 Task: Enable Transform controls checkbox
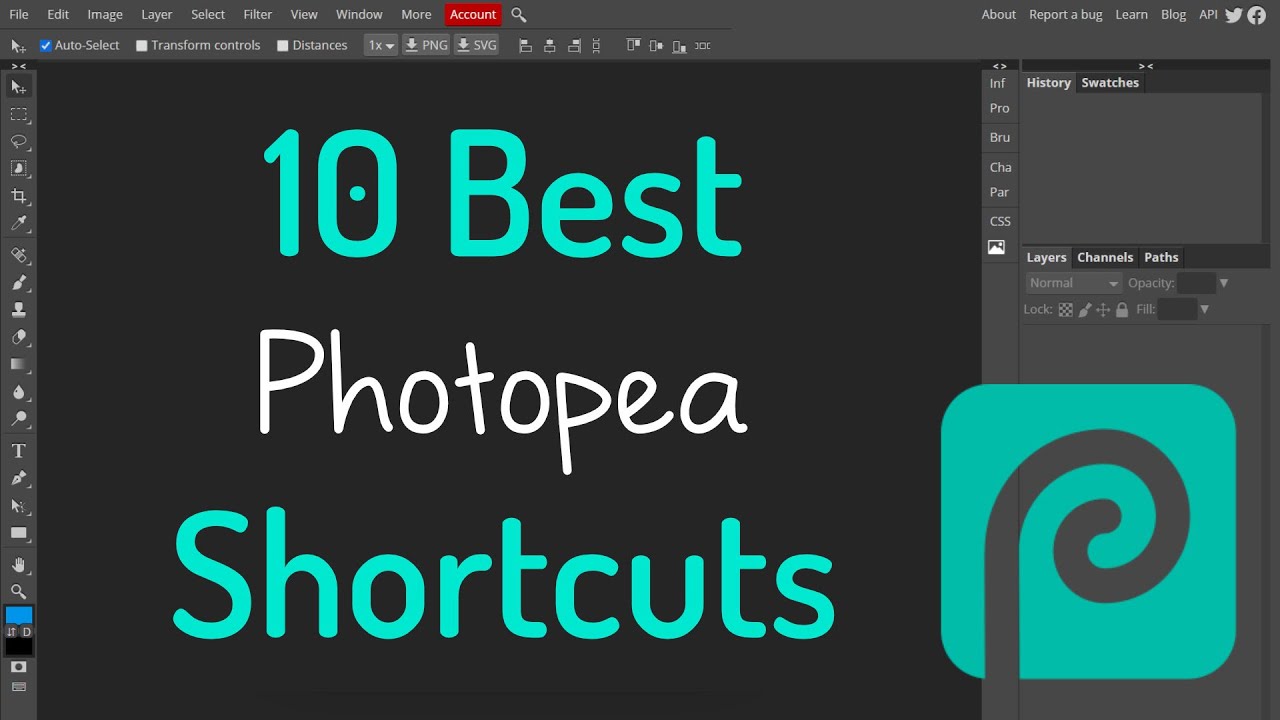coord(142,45)
